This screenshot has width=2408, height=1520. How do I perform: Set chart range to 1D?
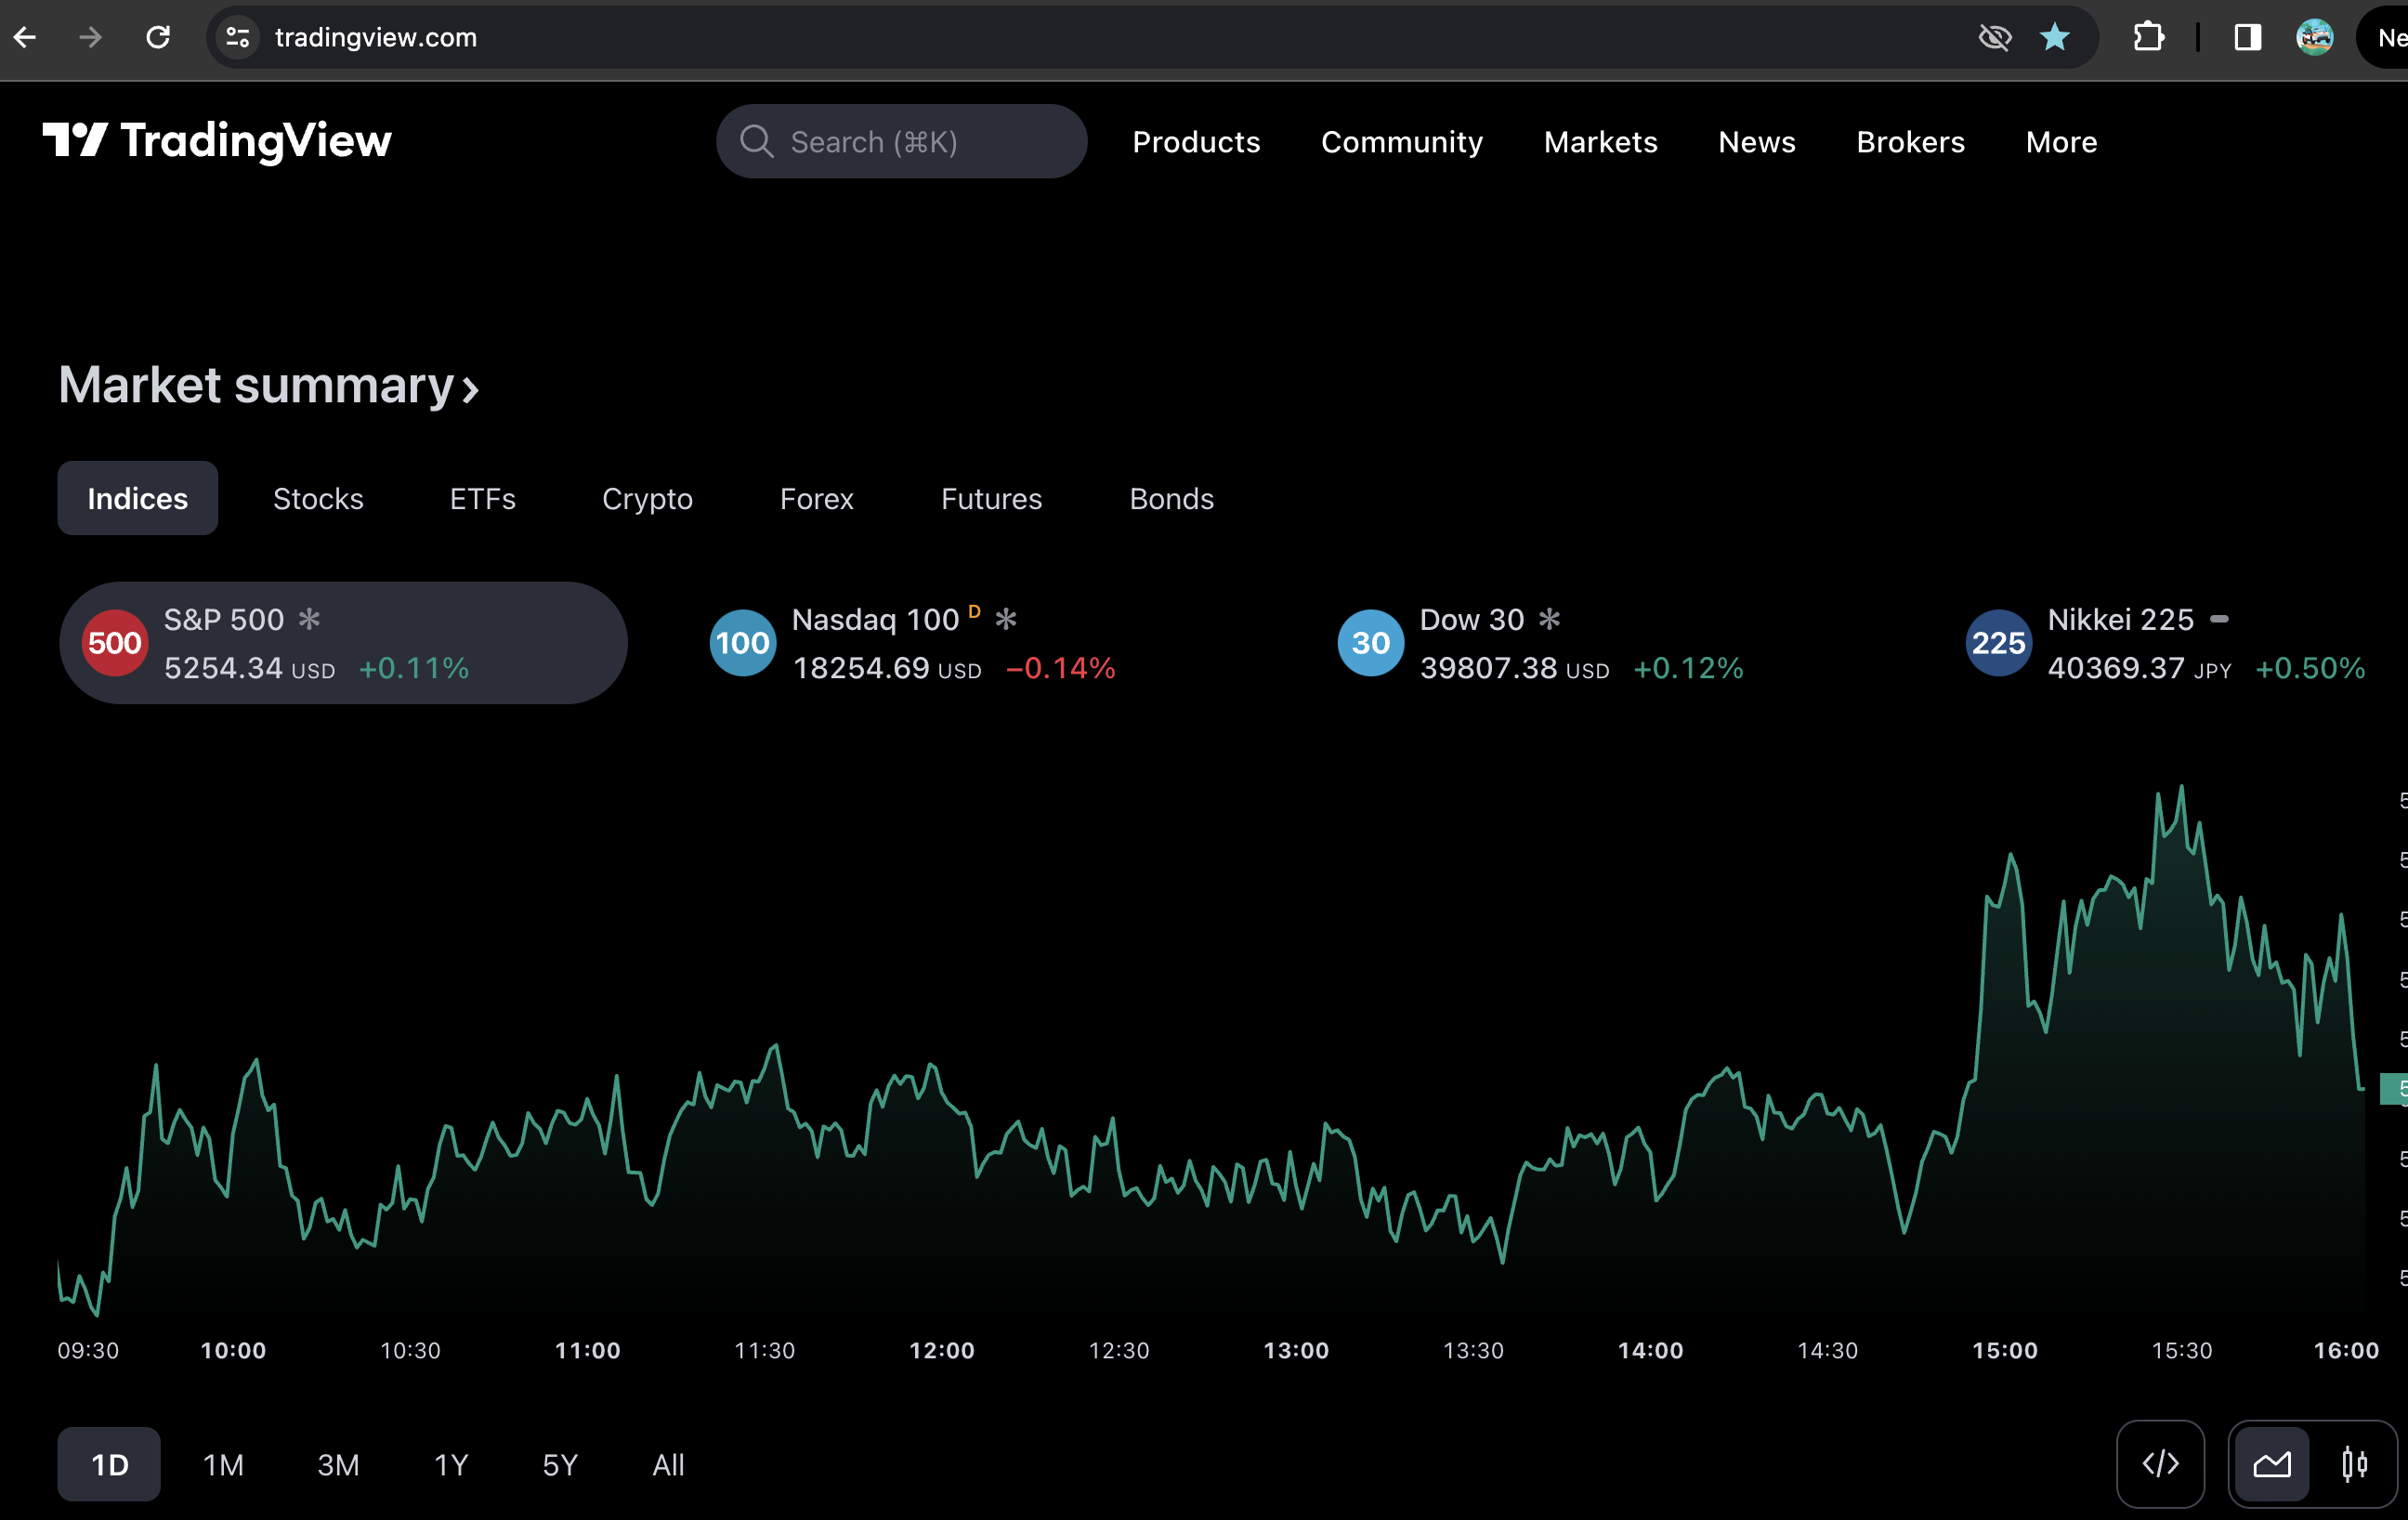click(x=109, y=1464)
